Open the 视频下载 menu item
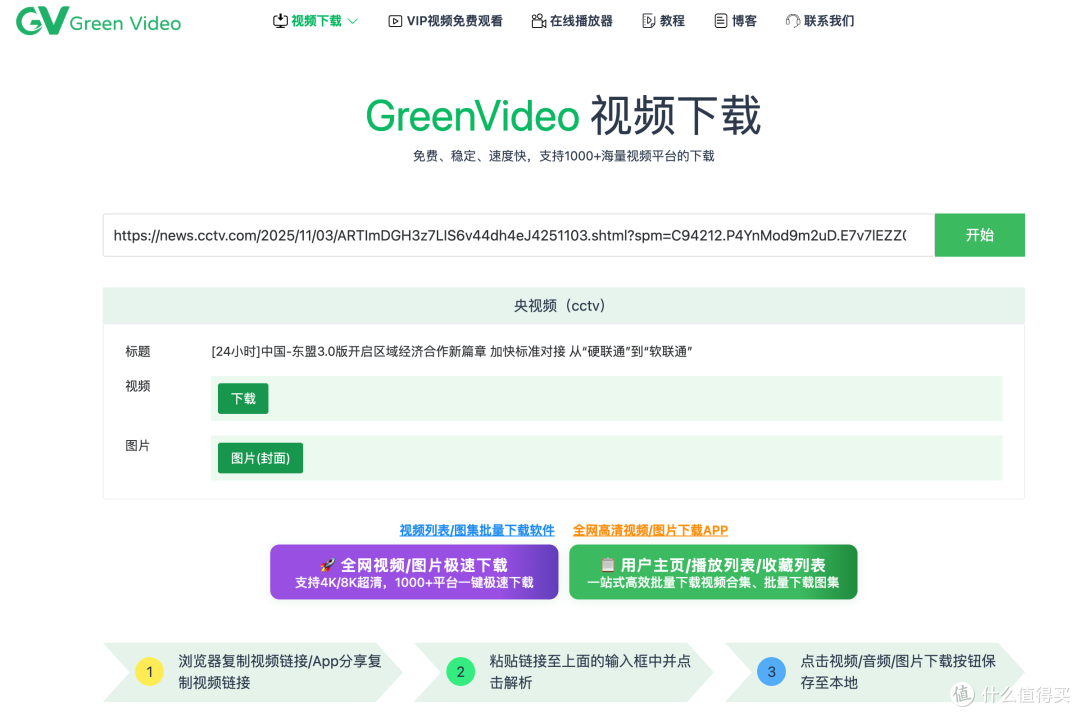This screenshot has height=717, width=1080. [316, 21]
